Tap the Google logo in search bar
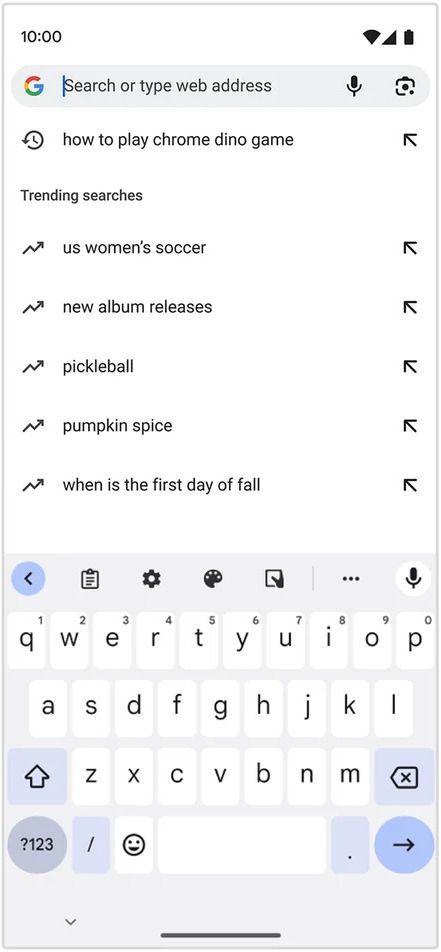Image resolution: width=441 pixels, height=952 pixels. pos(34,86)
